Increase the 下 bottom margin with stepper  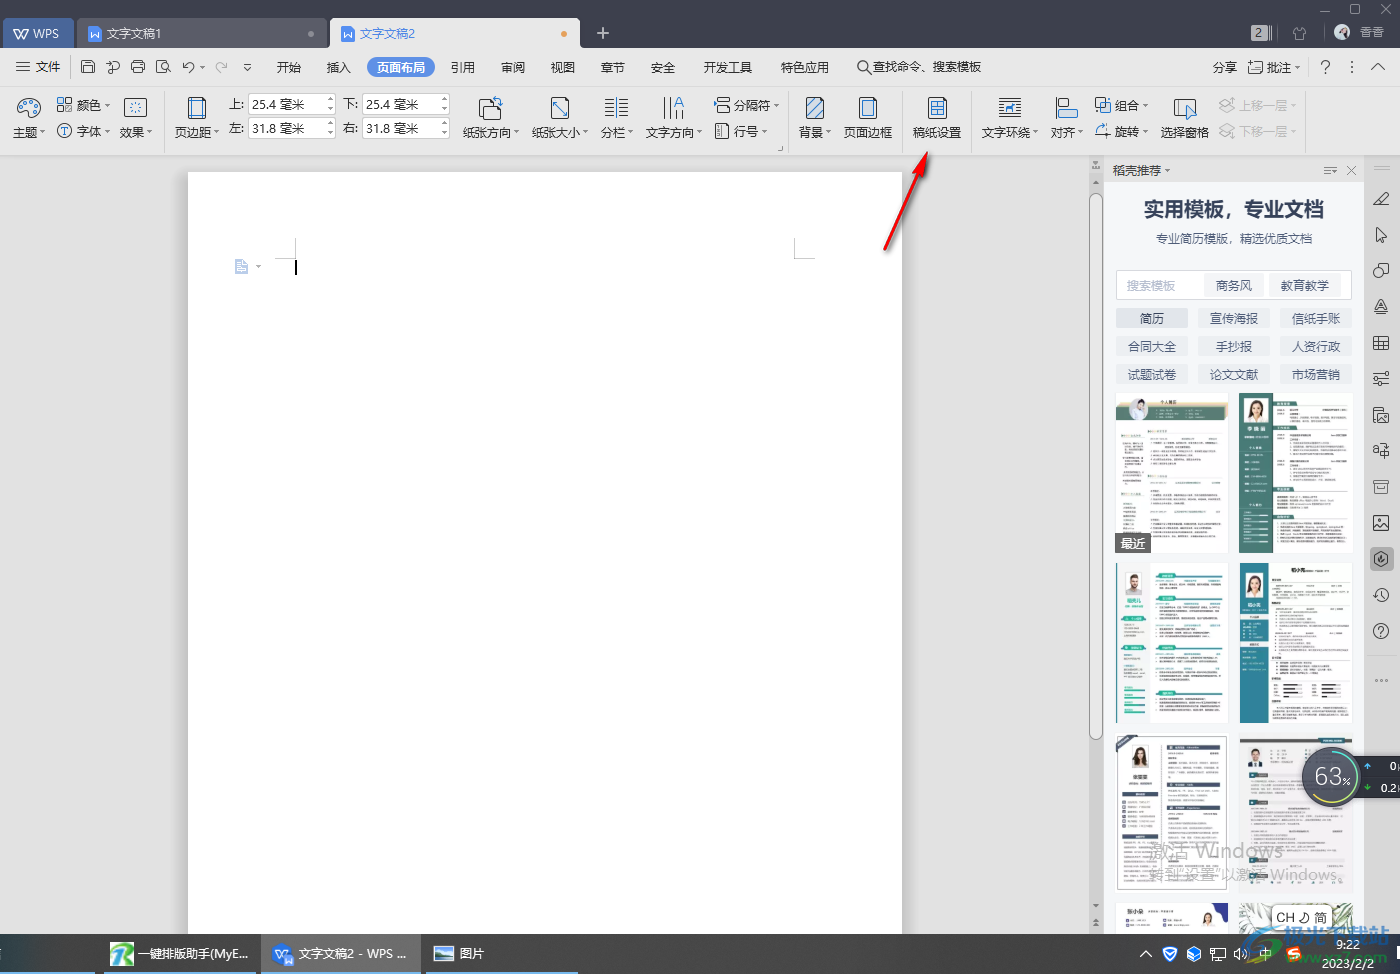tap(445, 99)
